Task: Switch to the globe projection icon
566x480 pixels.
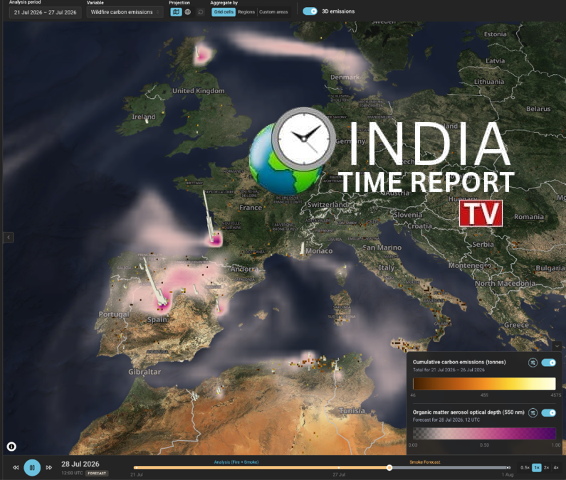Action: click(x=188, y=12)
